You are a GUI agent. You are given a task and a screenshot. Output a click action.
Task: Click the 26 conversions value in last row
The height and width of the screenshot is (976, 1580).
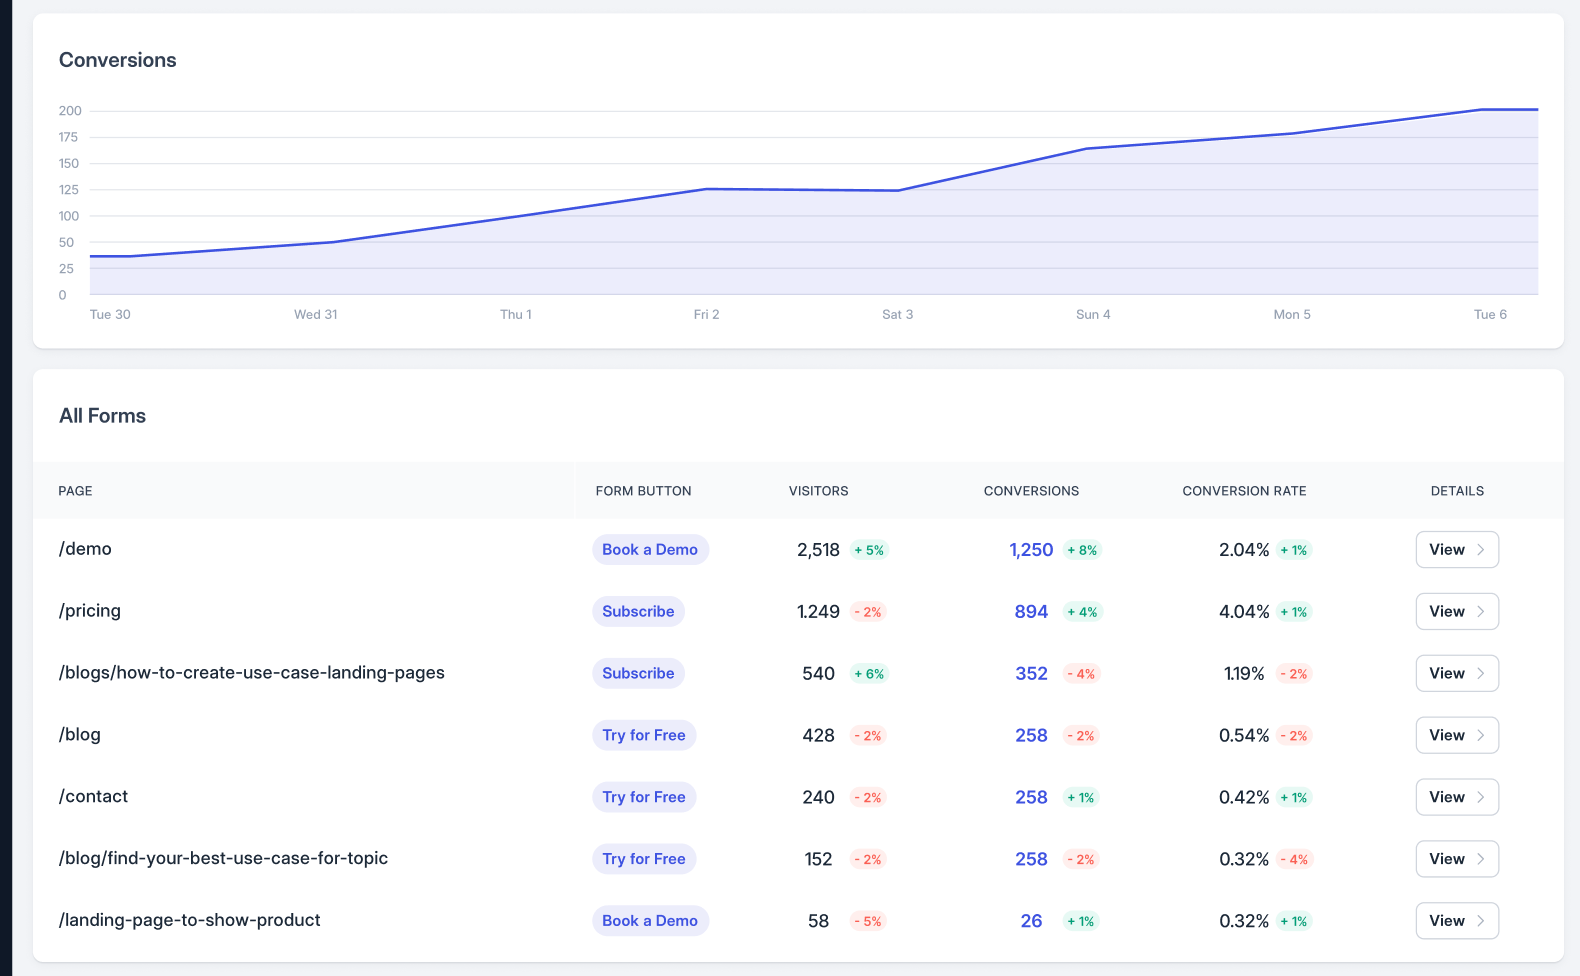click(1031, 921)
